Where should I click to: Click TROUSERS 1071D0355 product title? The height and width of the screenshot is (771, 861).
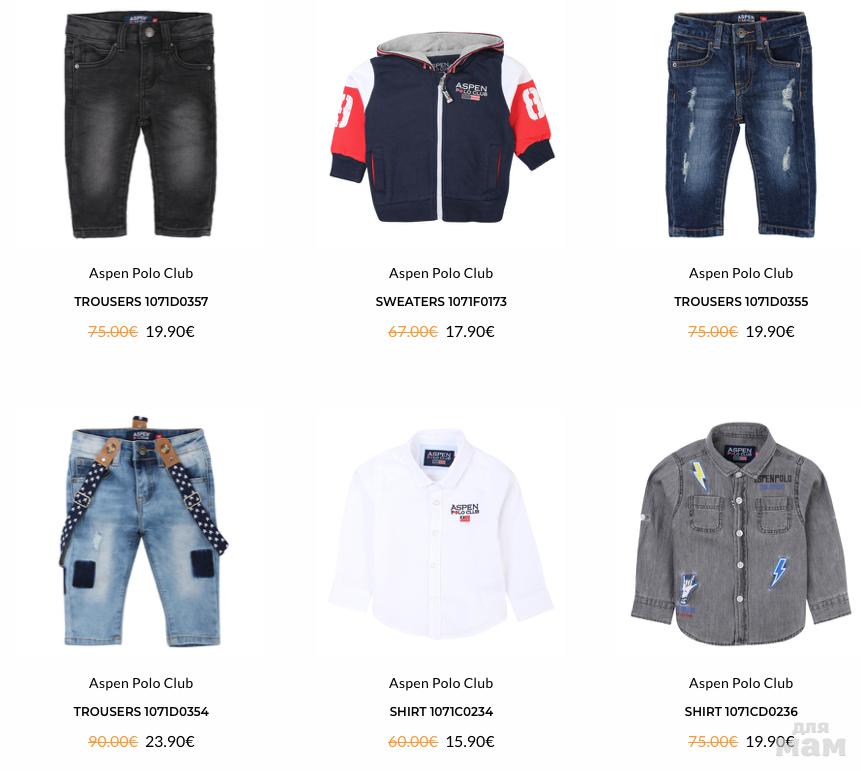pos(741,301)
